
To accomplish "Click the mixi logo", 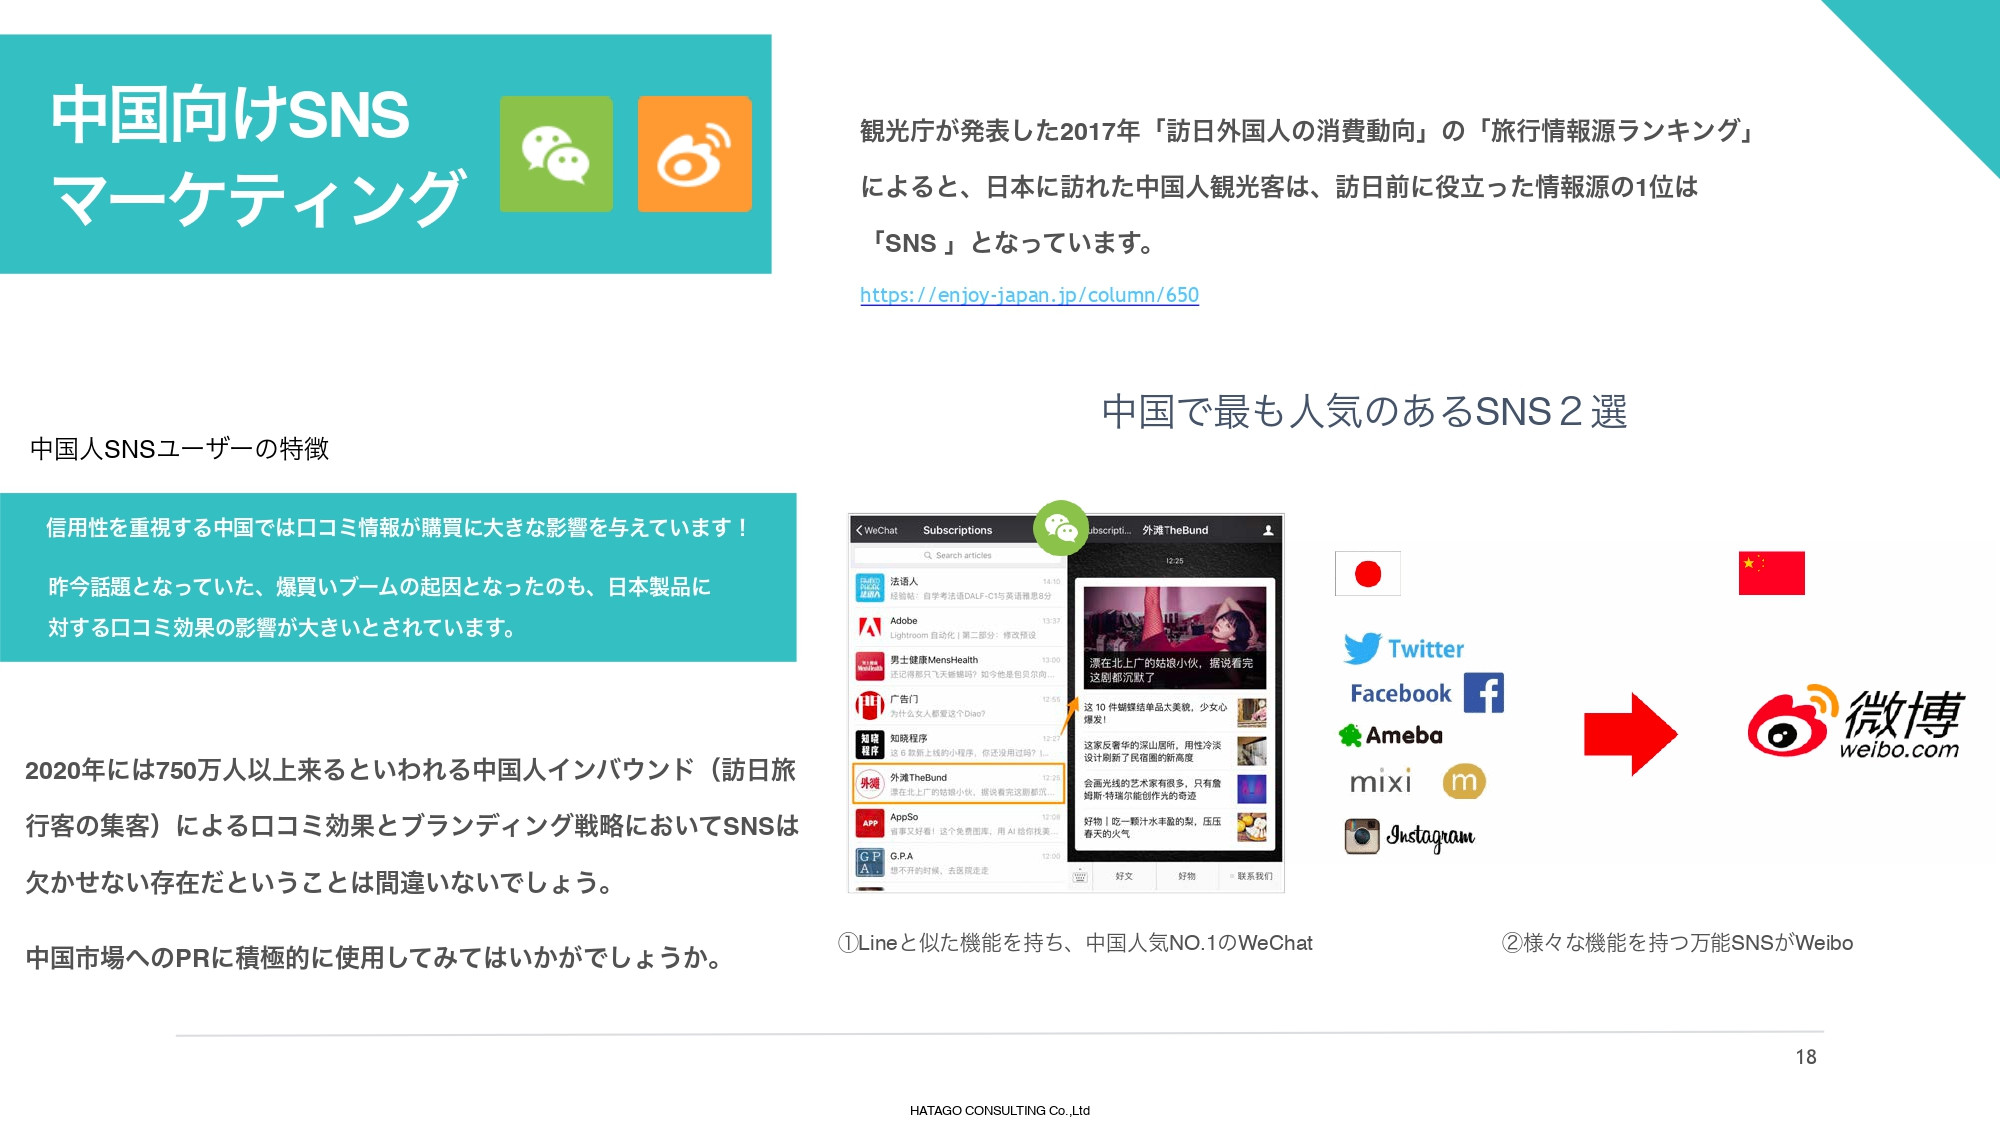I will click(1380, 781).
